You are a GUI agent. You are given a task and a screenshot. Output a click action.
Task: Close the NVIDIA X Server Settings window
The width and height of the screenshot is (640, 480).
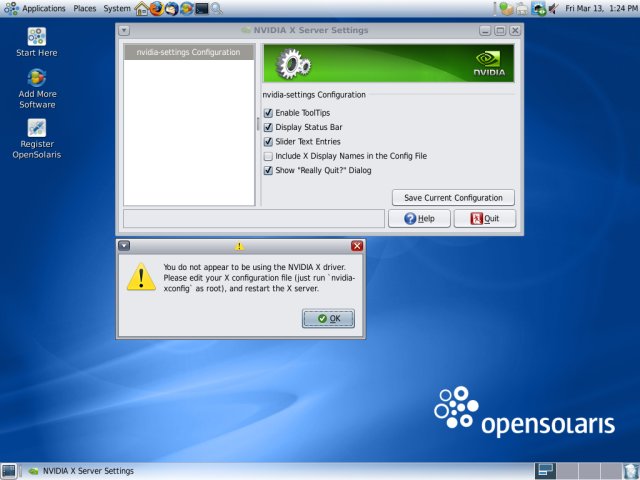515,30
